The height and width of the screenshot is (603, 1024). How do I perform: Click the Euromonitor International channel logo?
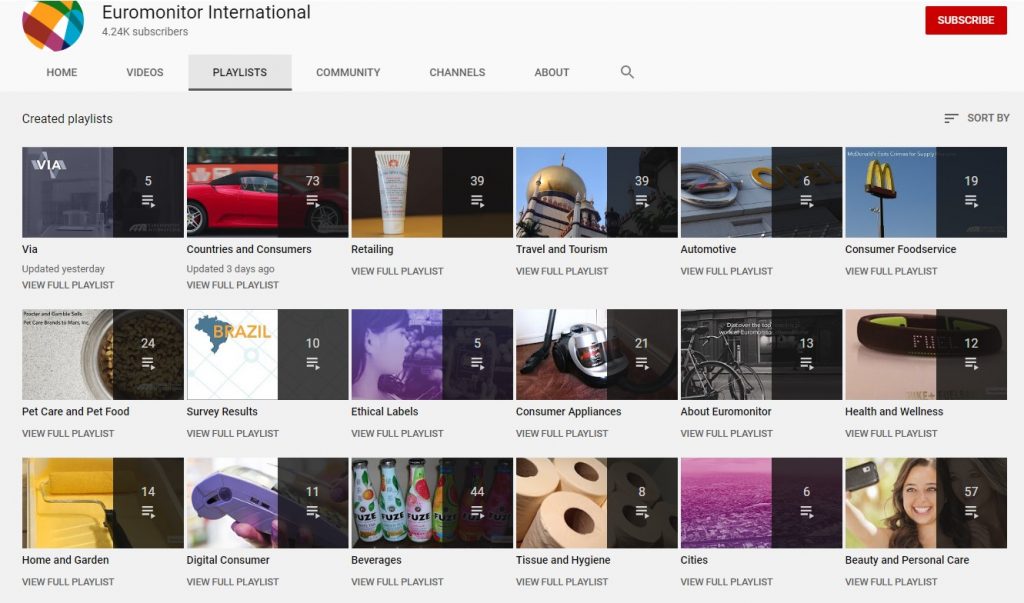coord(53,24)
